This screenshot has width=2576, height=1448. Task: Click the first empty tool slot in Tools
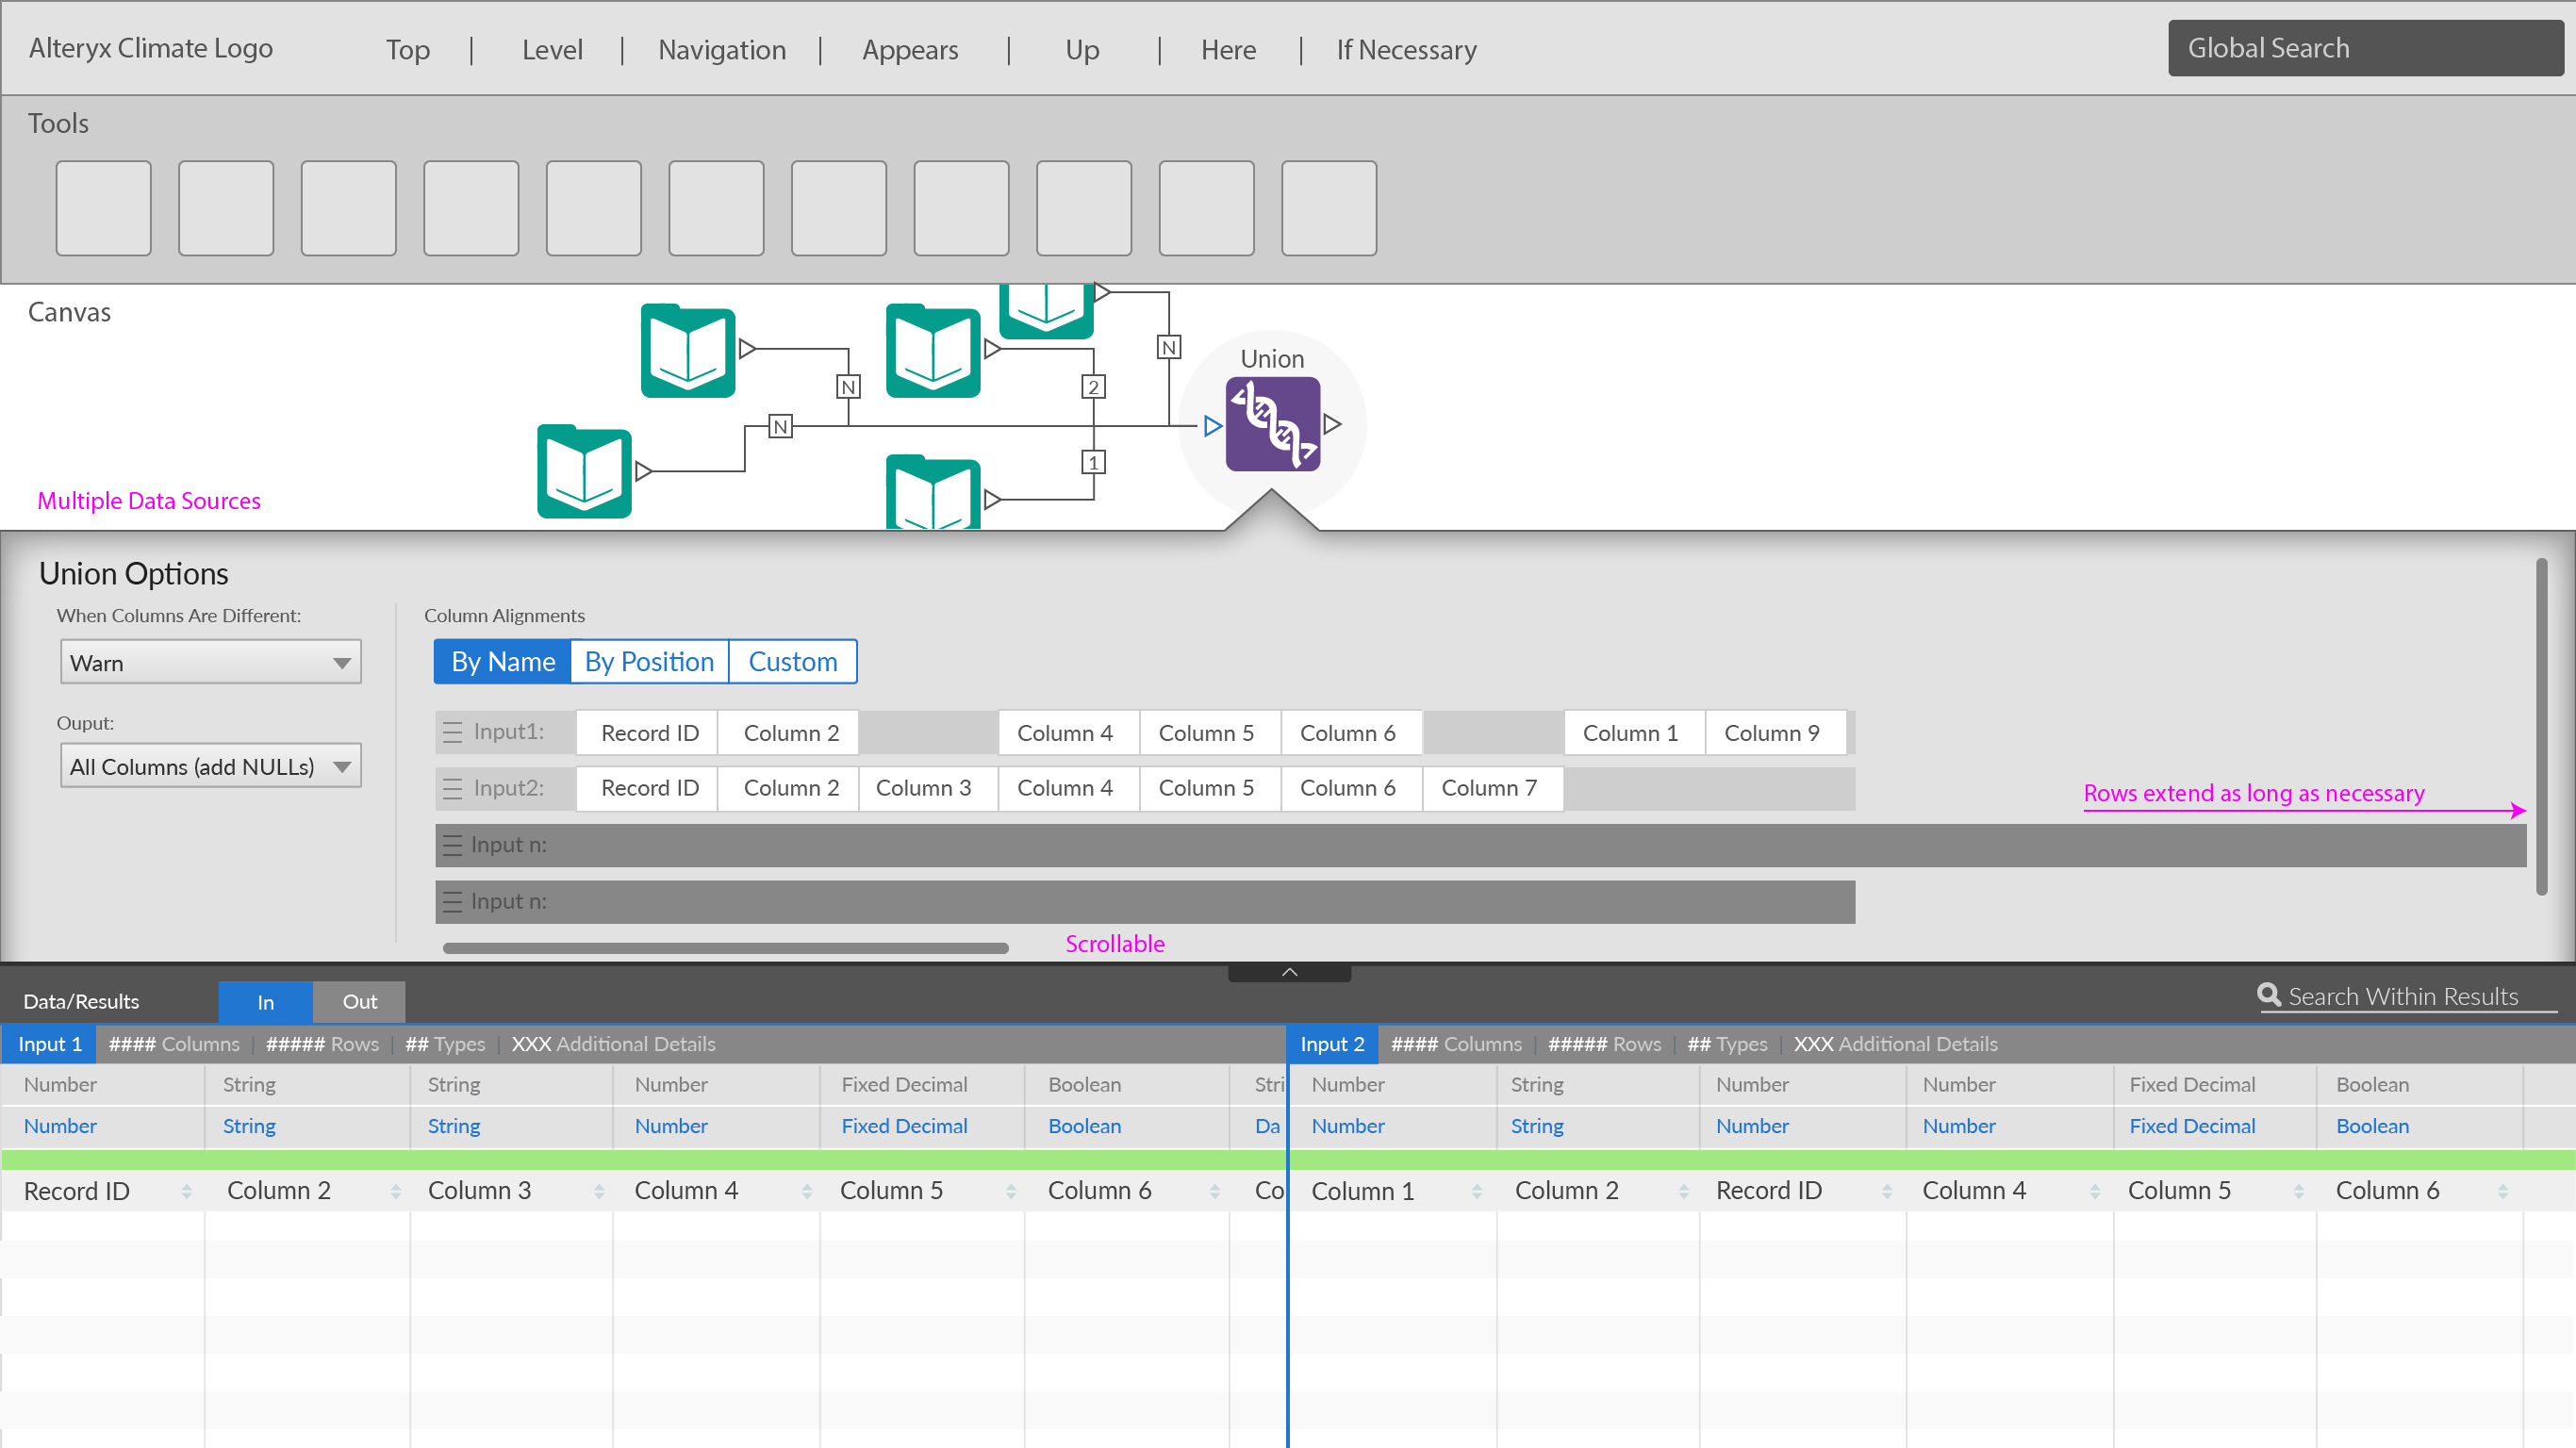pos(103,208)
